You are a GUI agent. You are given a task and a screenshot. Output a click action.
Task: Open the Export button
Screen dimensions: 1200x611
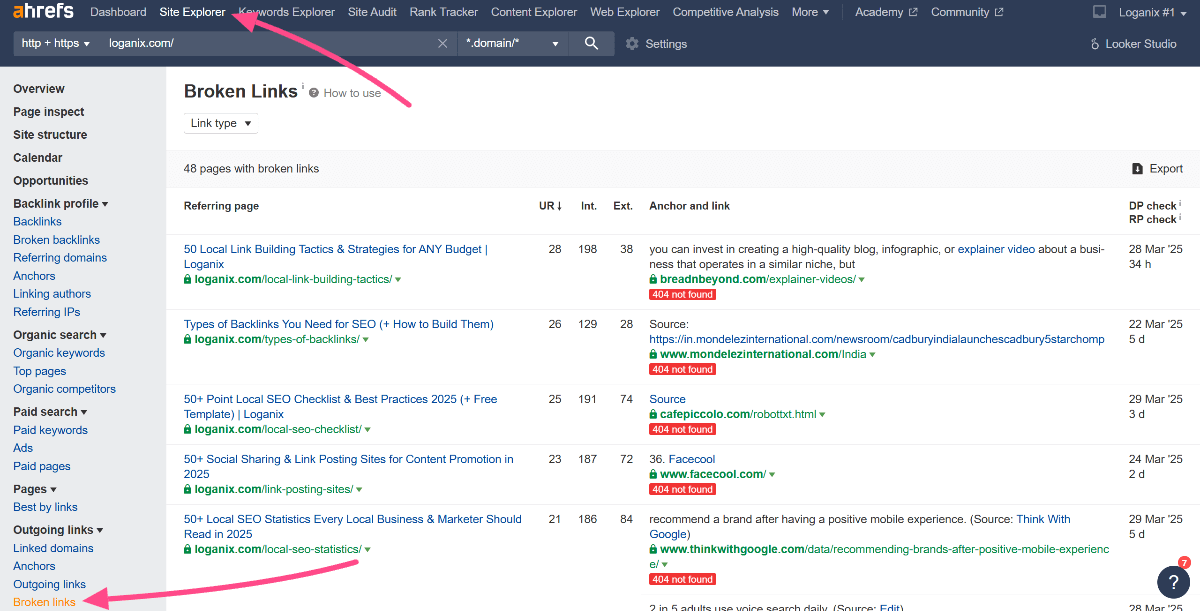click(1157, 169)
